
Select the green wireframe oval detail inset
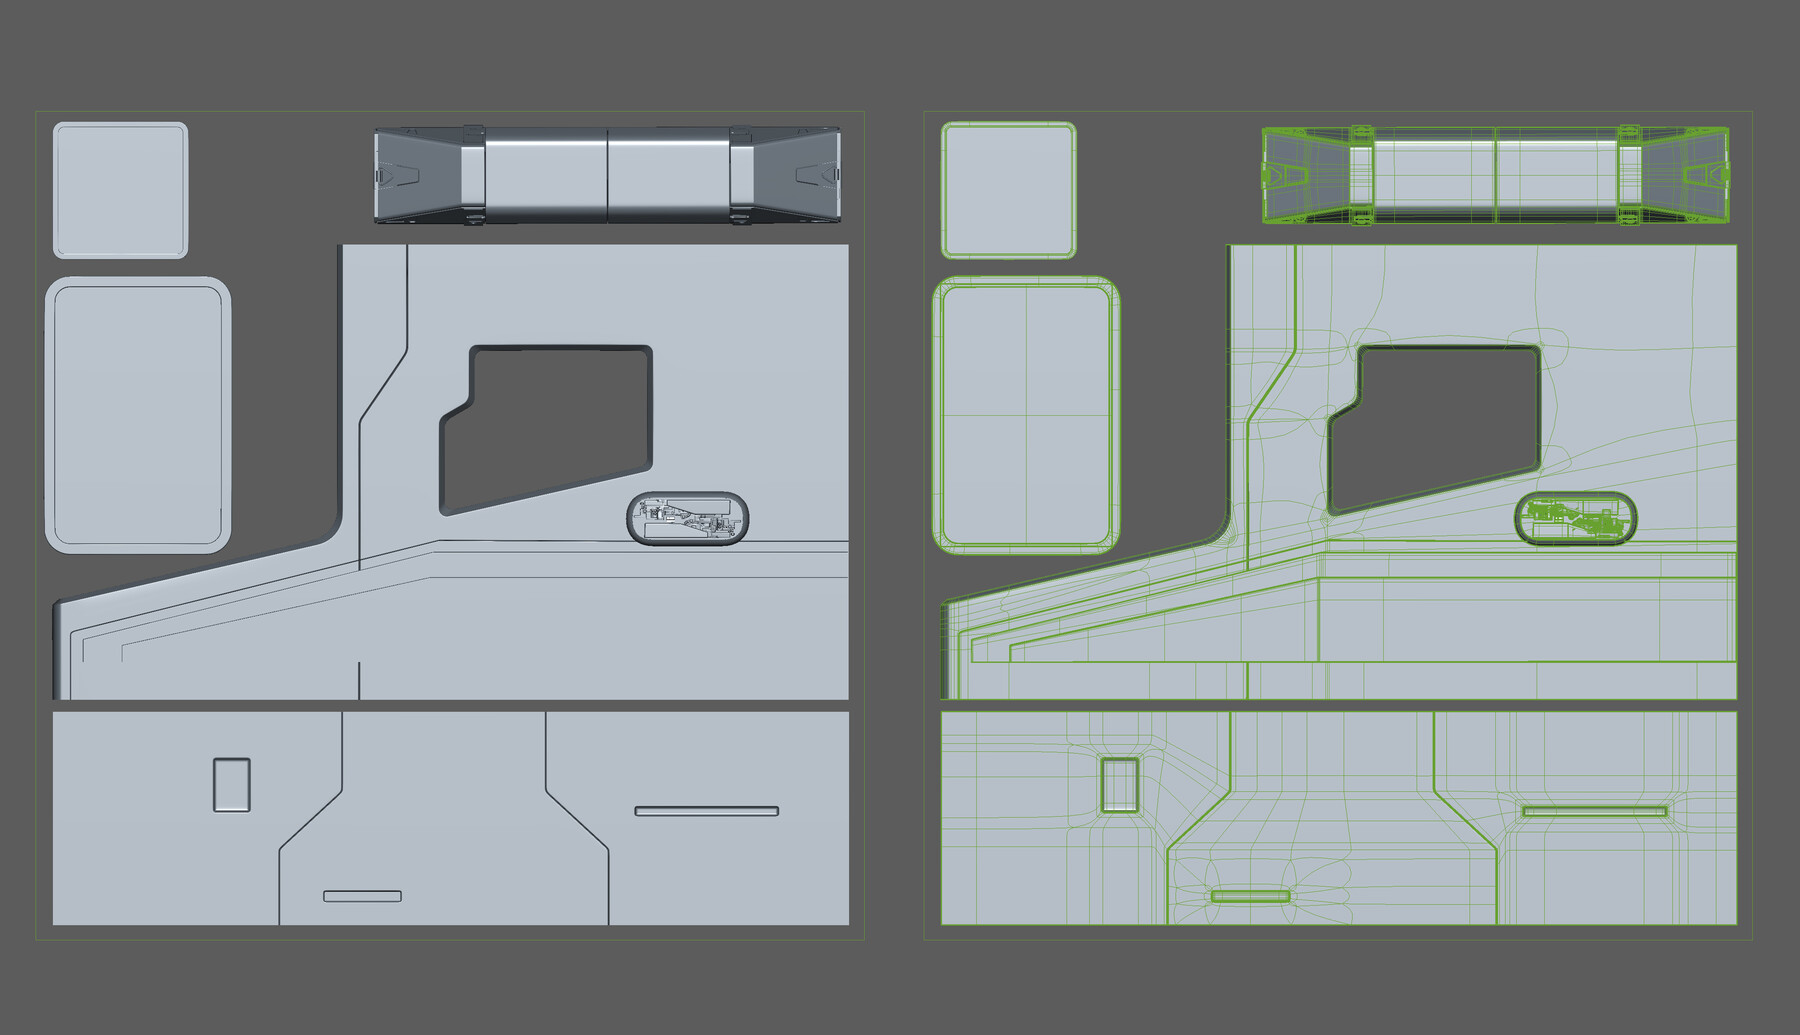(x=1575, y=516)
